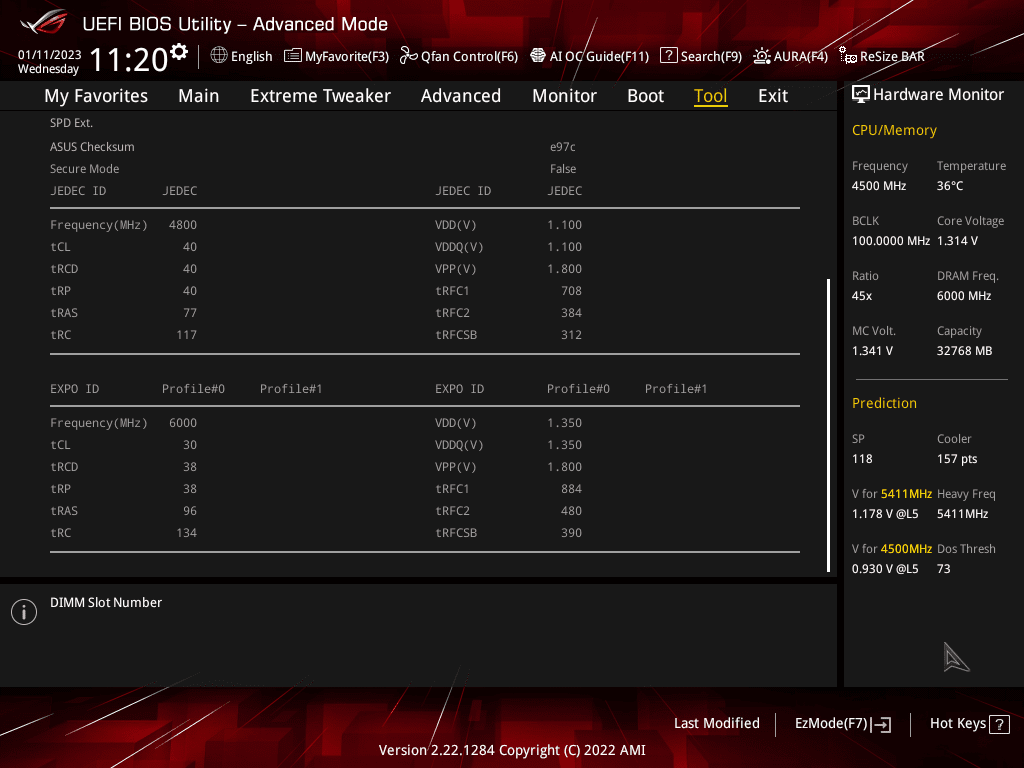This screenshot has width=1024, height=768.
Task: Open Qfan Control fan icon
Action: [x=409, y=56]
